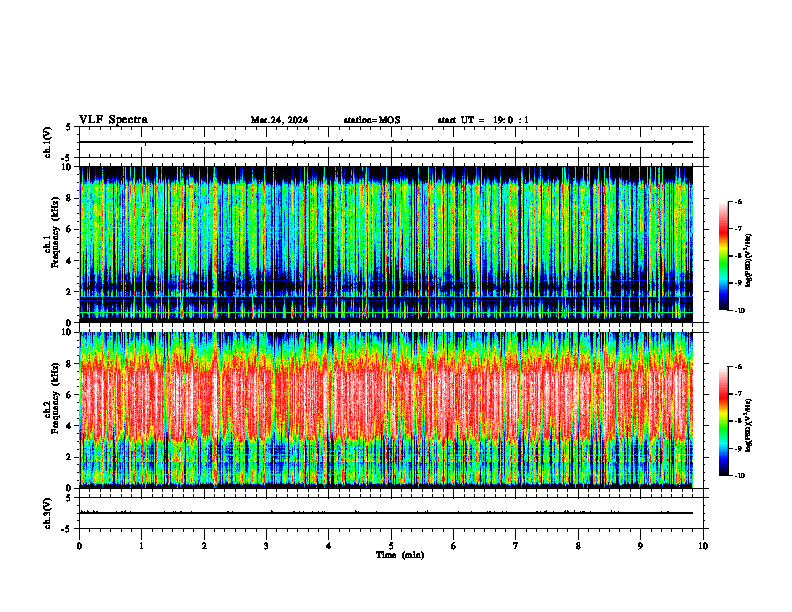Image resolution: width=792 pixels, height=612 pixels.
Task: Click the 6 kHz tick on ch.2 axis
Action: [x=70, y=395]
